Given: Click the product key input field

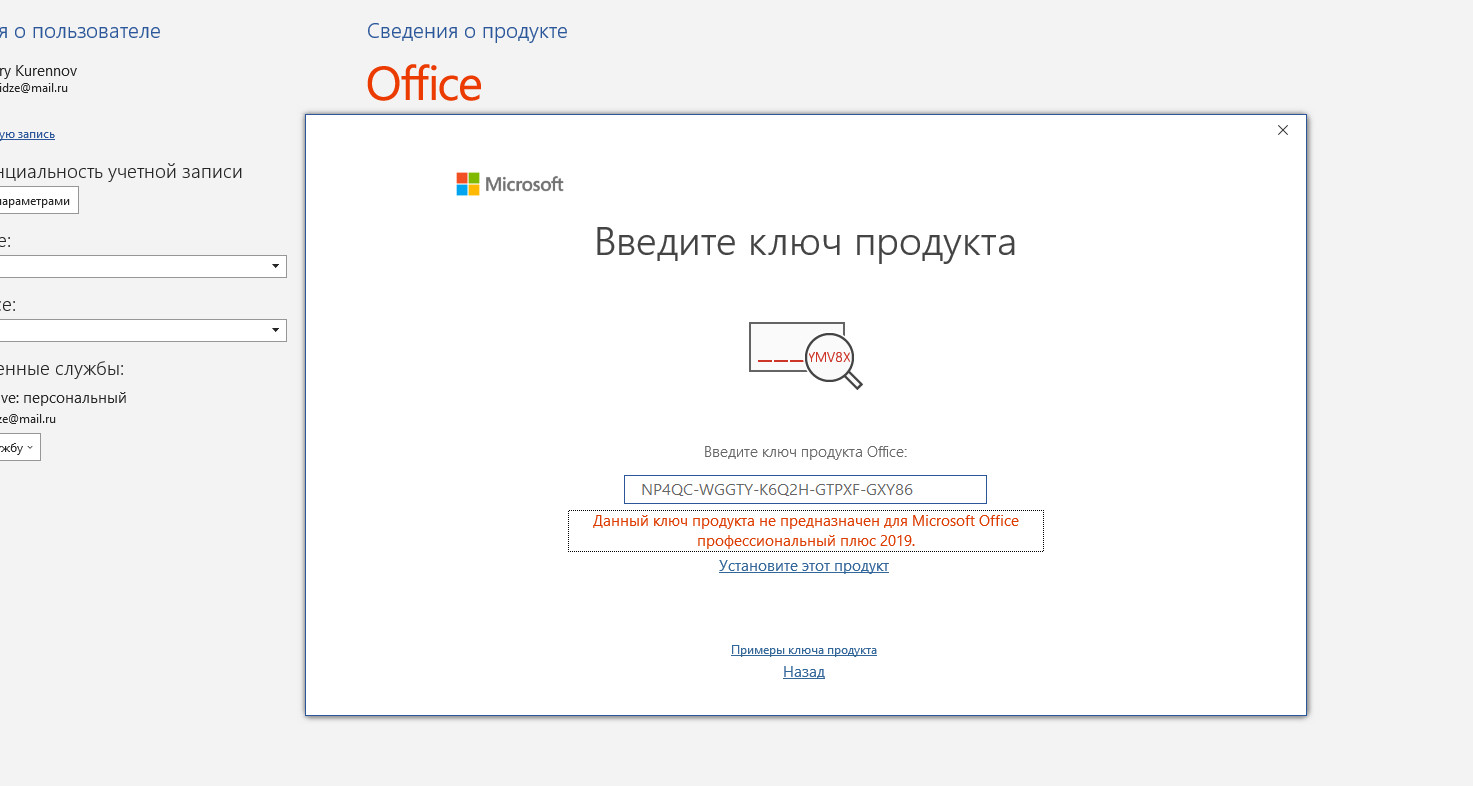Looking at the screenshot, I should pyautogui.click(x=805, y=489).
